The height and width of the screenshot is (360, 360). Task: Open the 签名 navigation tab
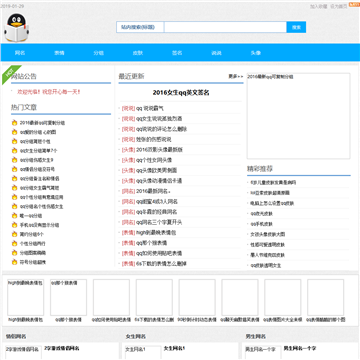177,53
